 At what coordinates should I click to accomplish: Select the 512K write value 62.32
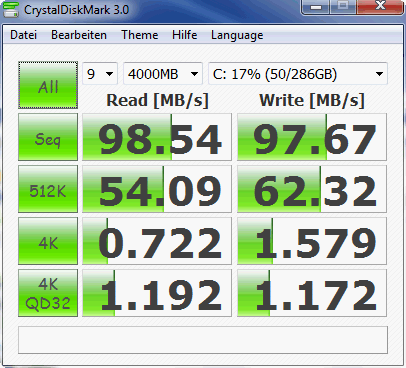312,189
